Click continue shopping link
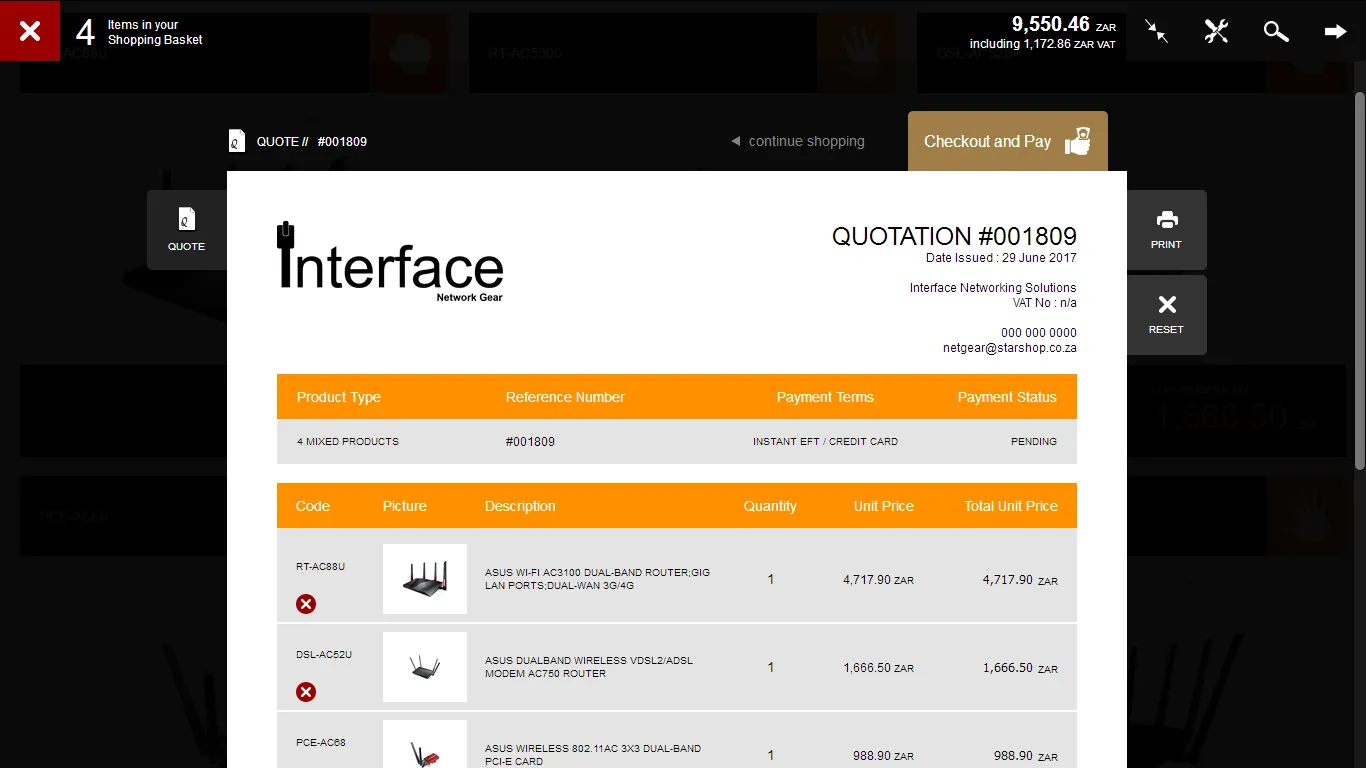The width and height of the screenshot is (1366, 768). [x=798, y=141]
